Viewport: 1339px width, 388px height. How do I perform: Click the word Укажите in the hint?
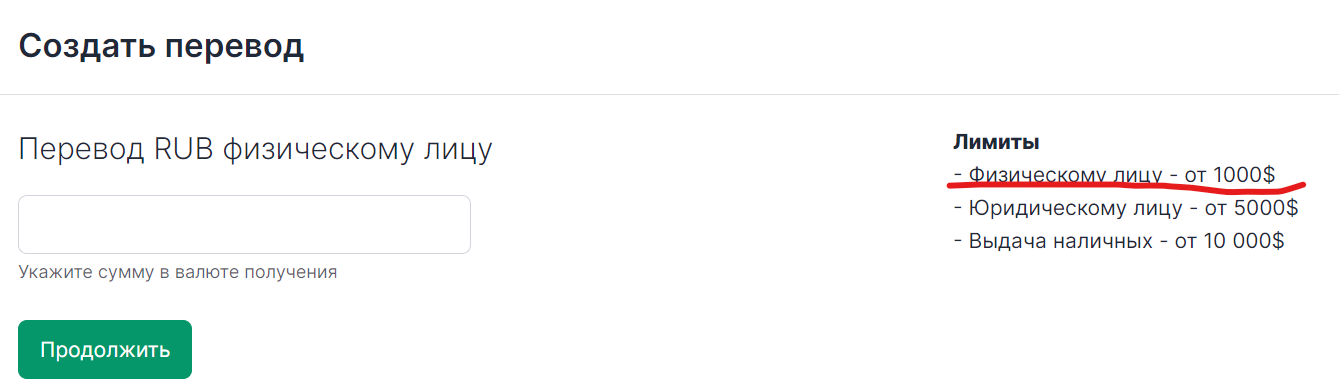coord(51,272)
